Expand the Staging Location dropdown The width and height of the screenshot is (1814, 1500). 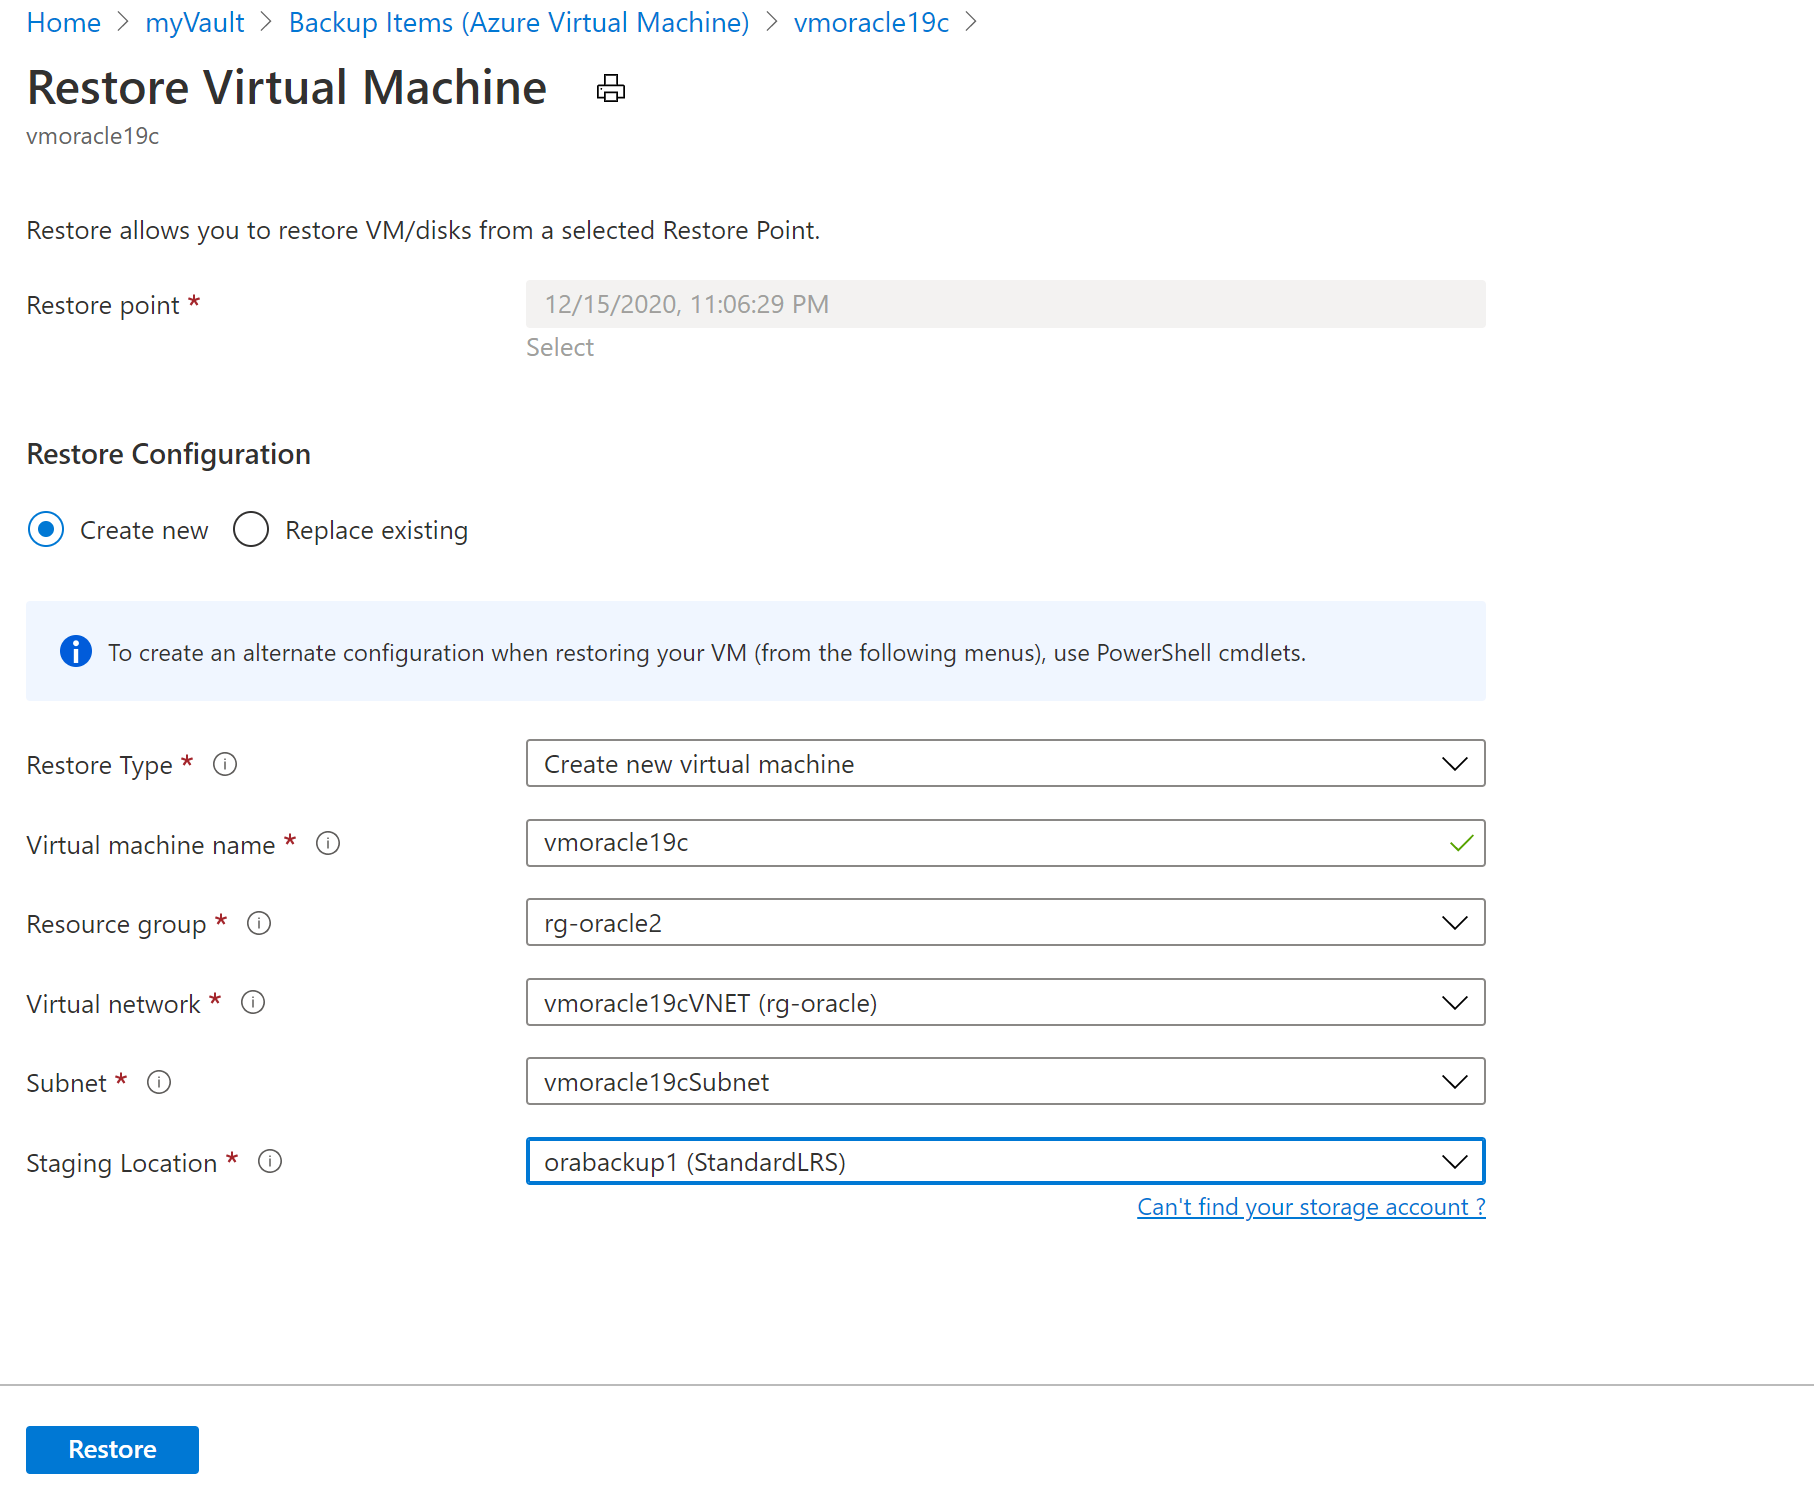(x=1005, y=1162)
